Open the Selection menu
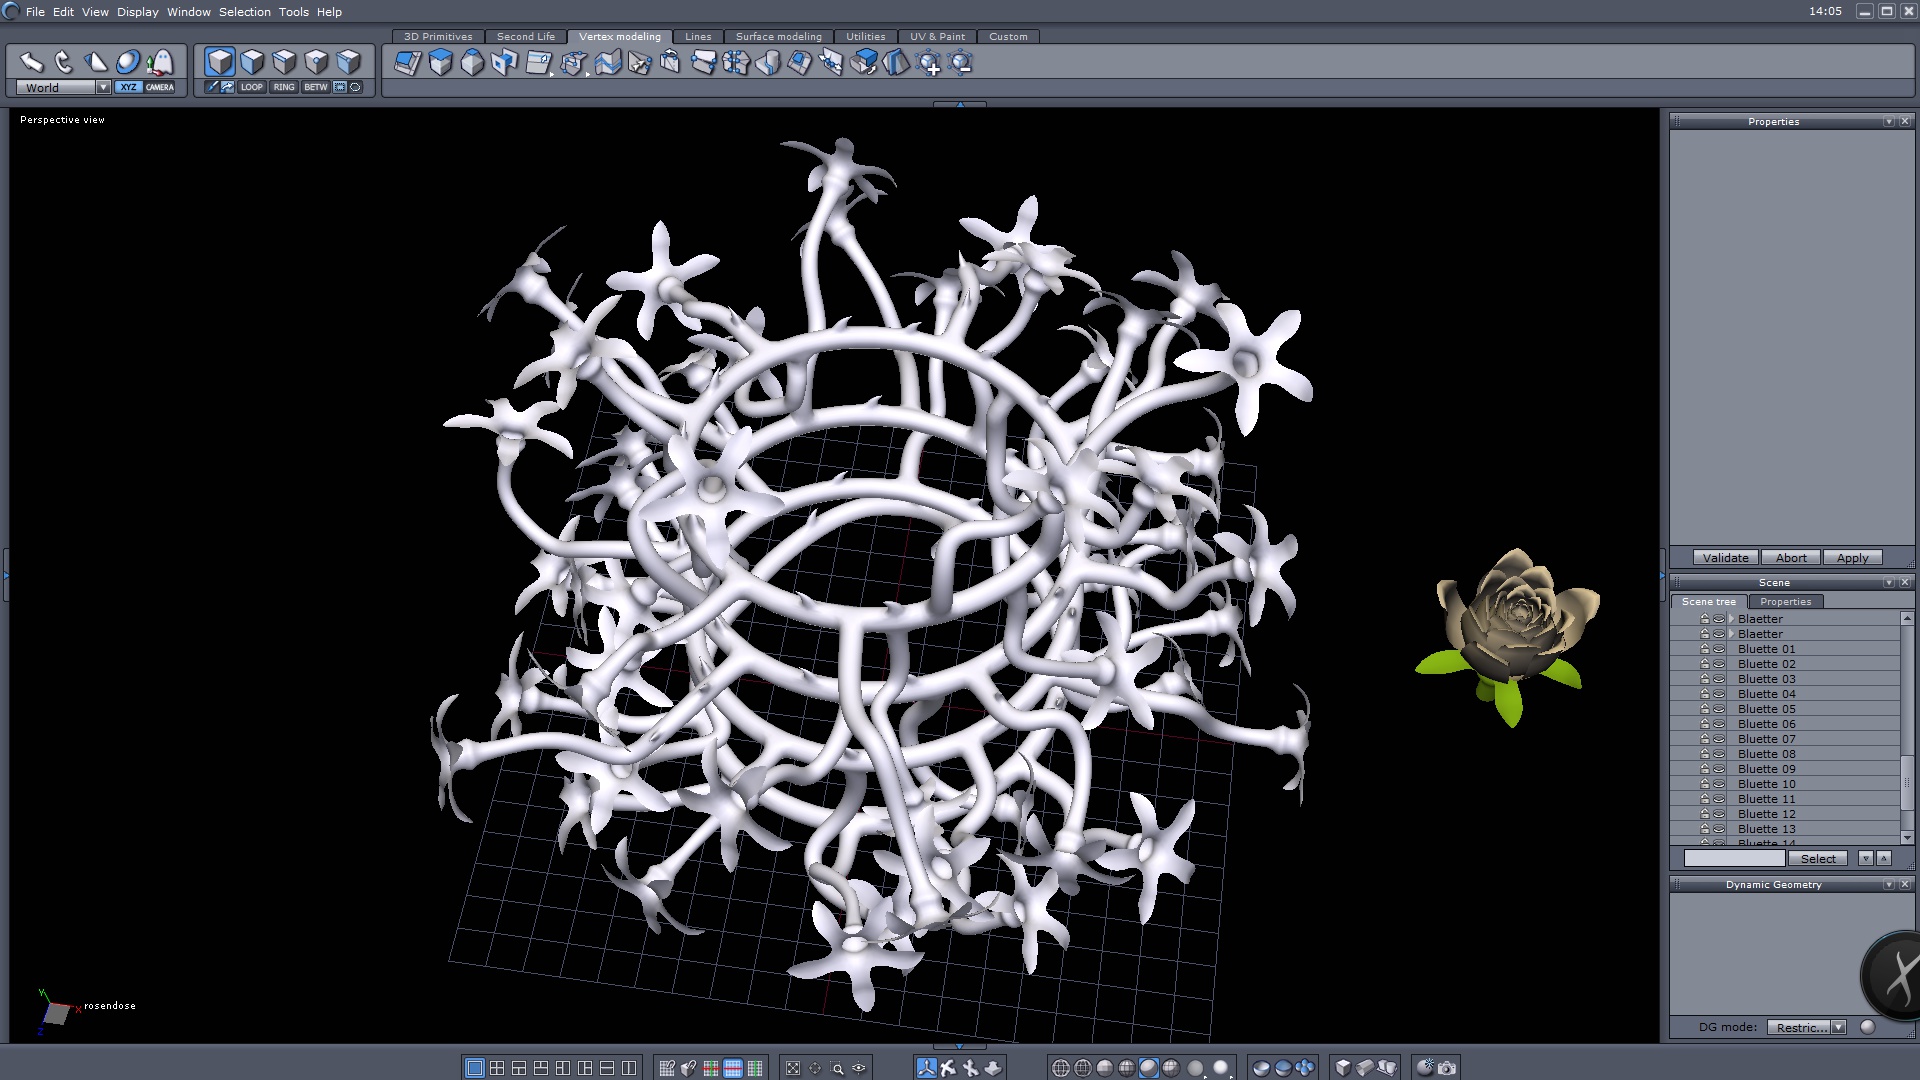Screen dimensions: 1920x1080 (x=244, y=12)
